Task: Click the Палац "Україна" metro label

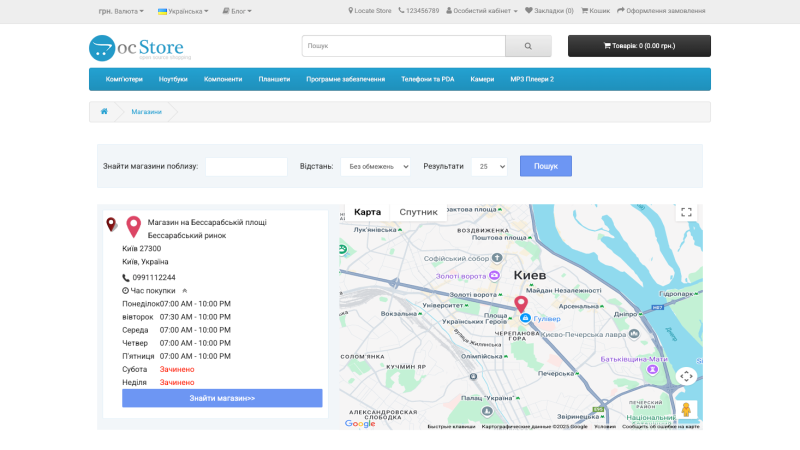Action: click(x=490, y=398)
